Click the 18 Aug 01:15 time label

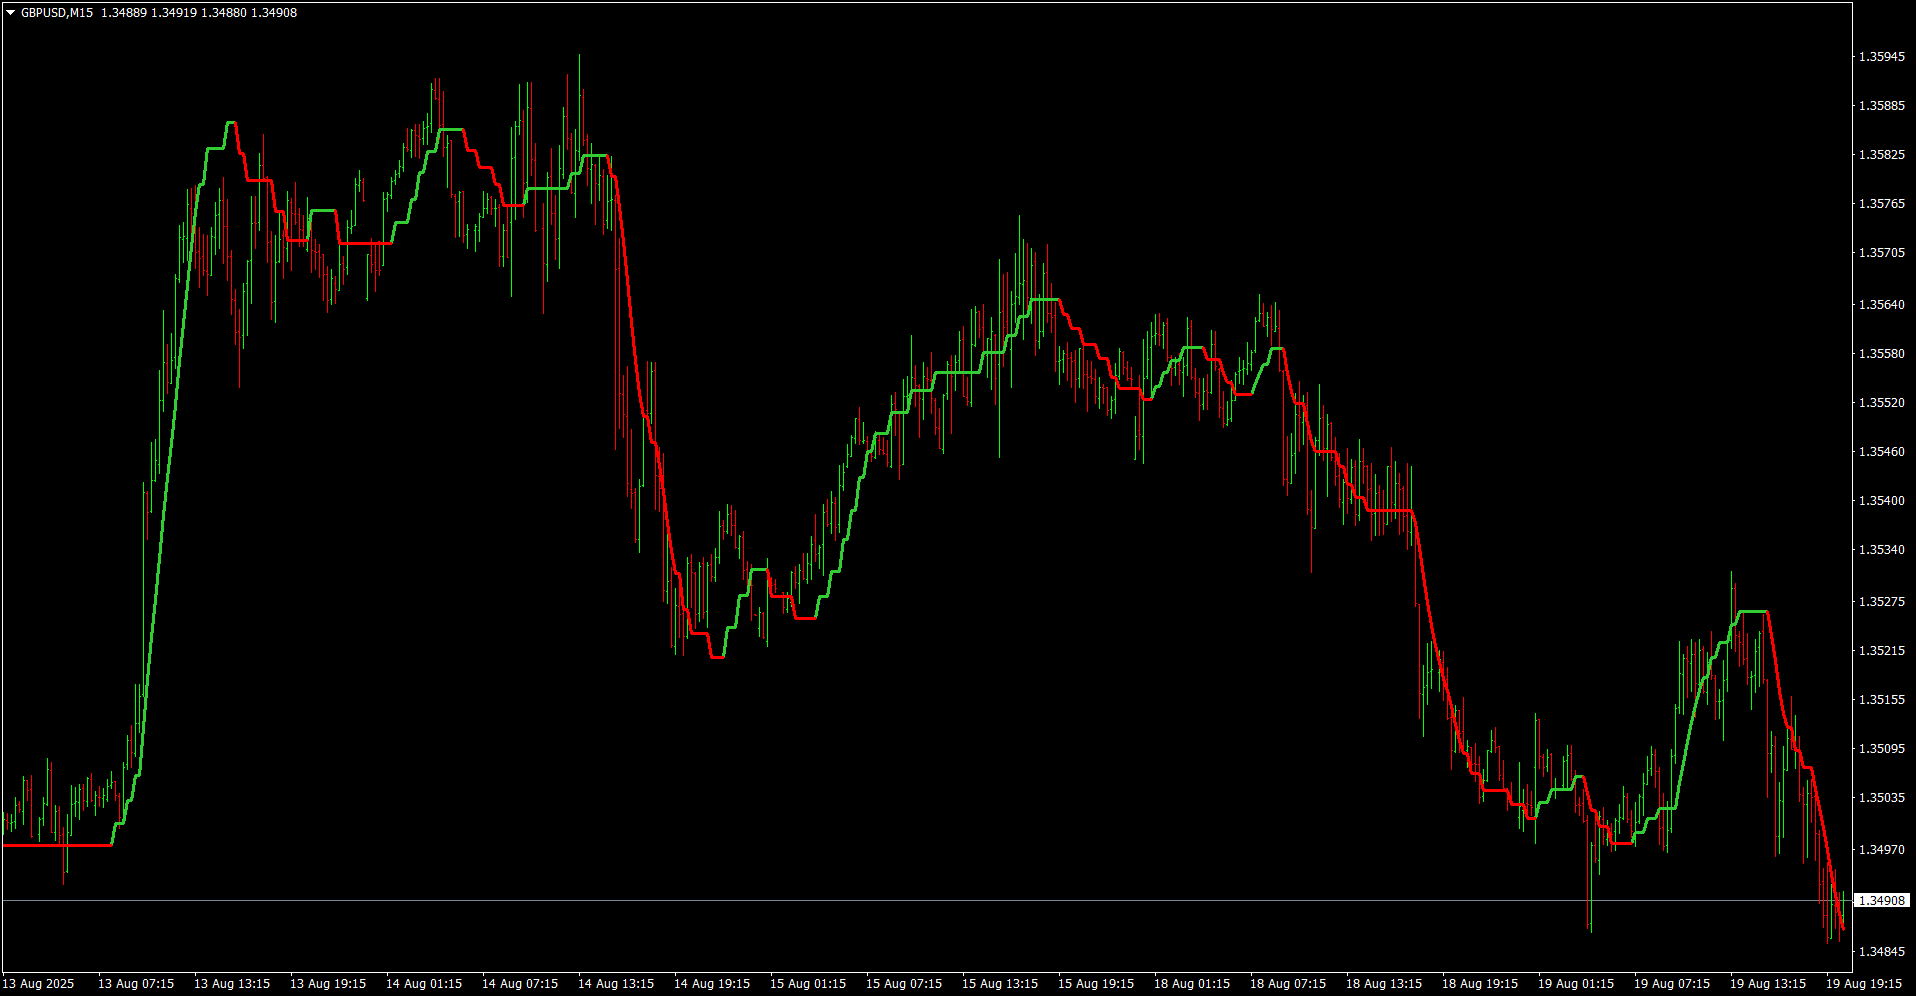point(1192,984)
